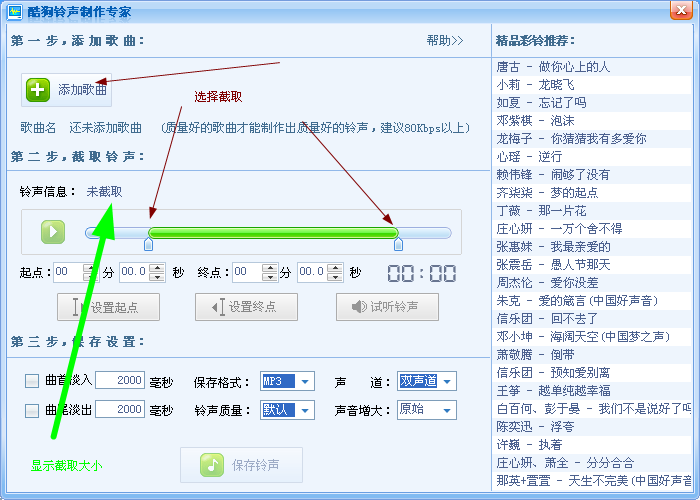Image resolution: width=700 pixels, height=500 pixels.
Task: Click the start point seconds field
Action: 134,272
